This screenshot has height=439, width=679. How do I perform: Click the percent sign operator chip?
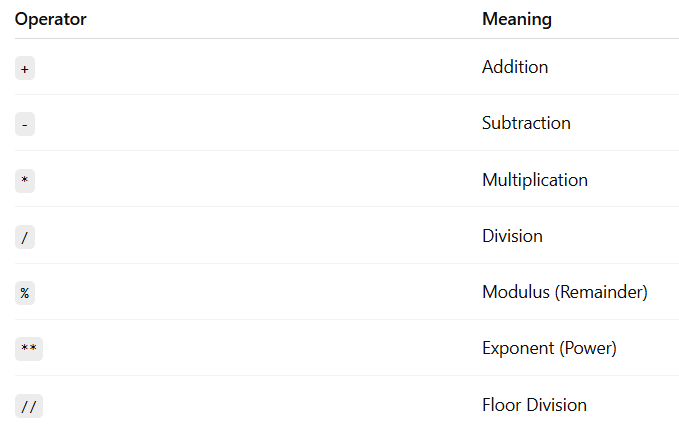tap(25, 293)
